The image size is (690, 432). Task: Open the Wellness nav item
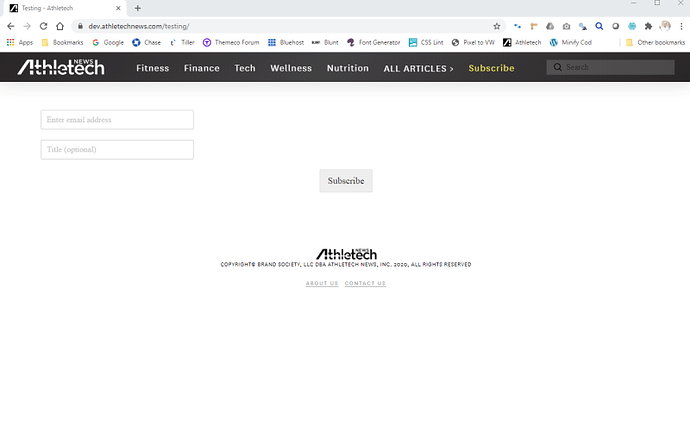tap(291, 68)
